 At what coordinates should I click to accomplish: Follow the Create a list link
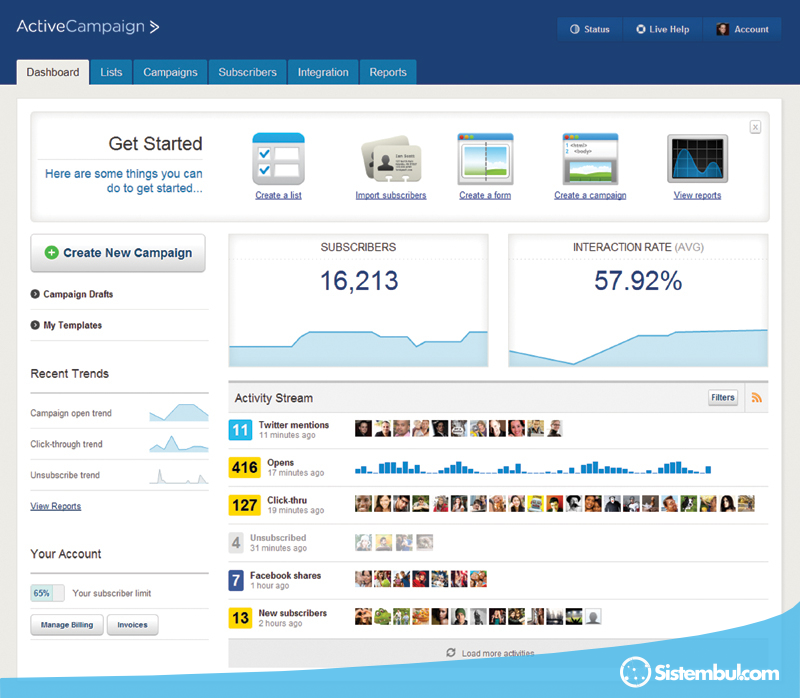pos(279,195)
